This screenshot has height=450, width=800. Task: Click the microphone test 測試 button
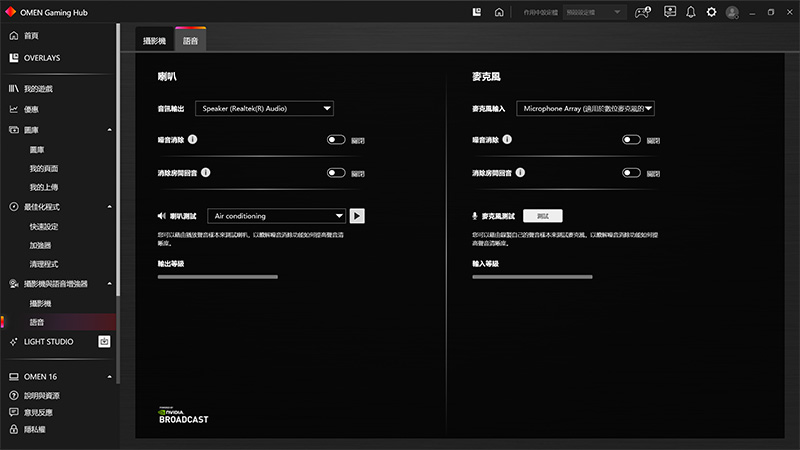543,216
